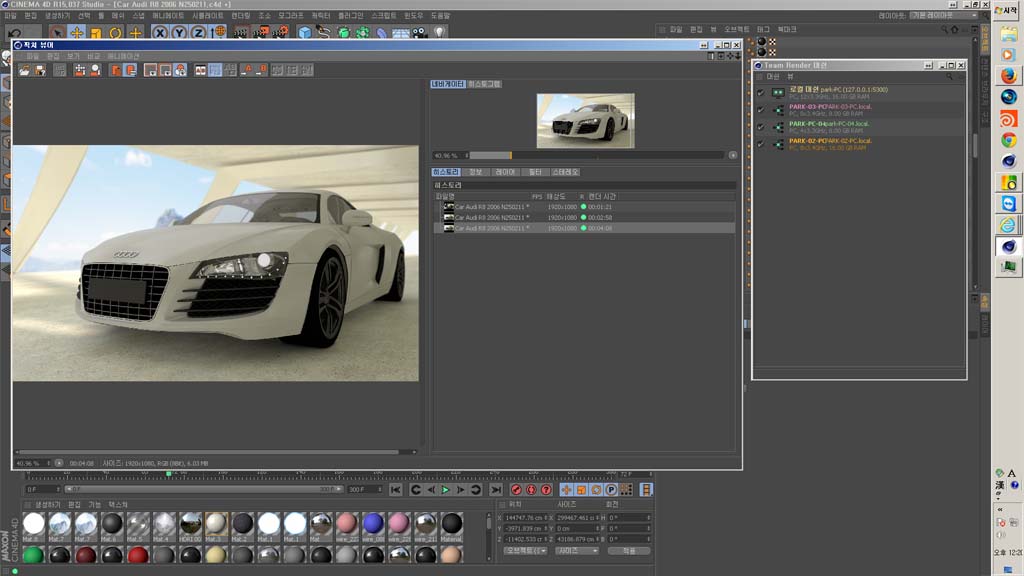Uncheck the PARK-03-PC render client
The width and height of the screenshot is (1024, 576).
(761, 110)
